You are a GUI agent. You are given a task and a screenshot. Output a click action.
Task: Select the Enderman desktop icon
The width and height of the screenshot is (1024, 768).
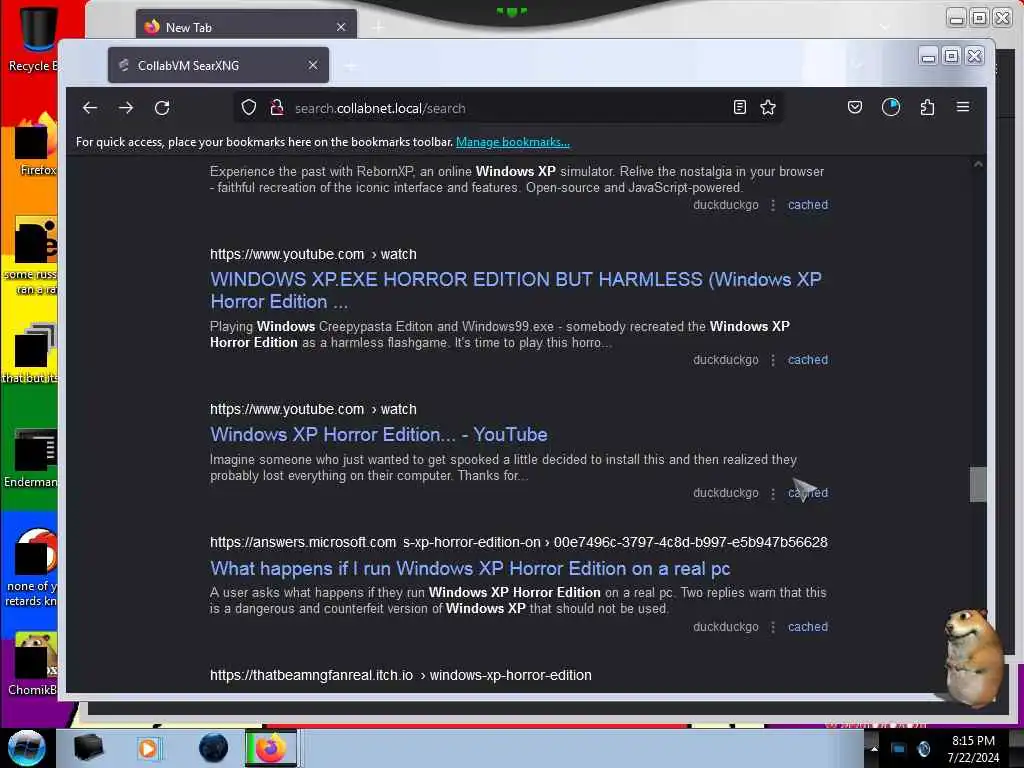(x=33, y=457)
